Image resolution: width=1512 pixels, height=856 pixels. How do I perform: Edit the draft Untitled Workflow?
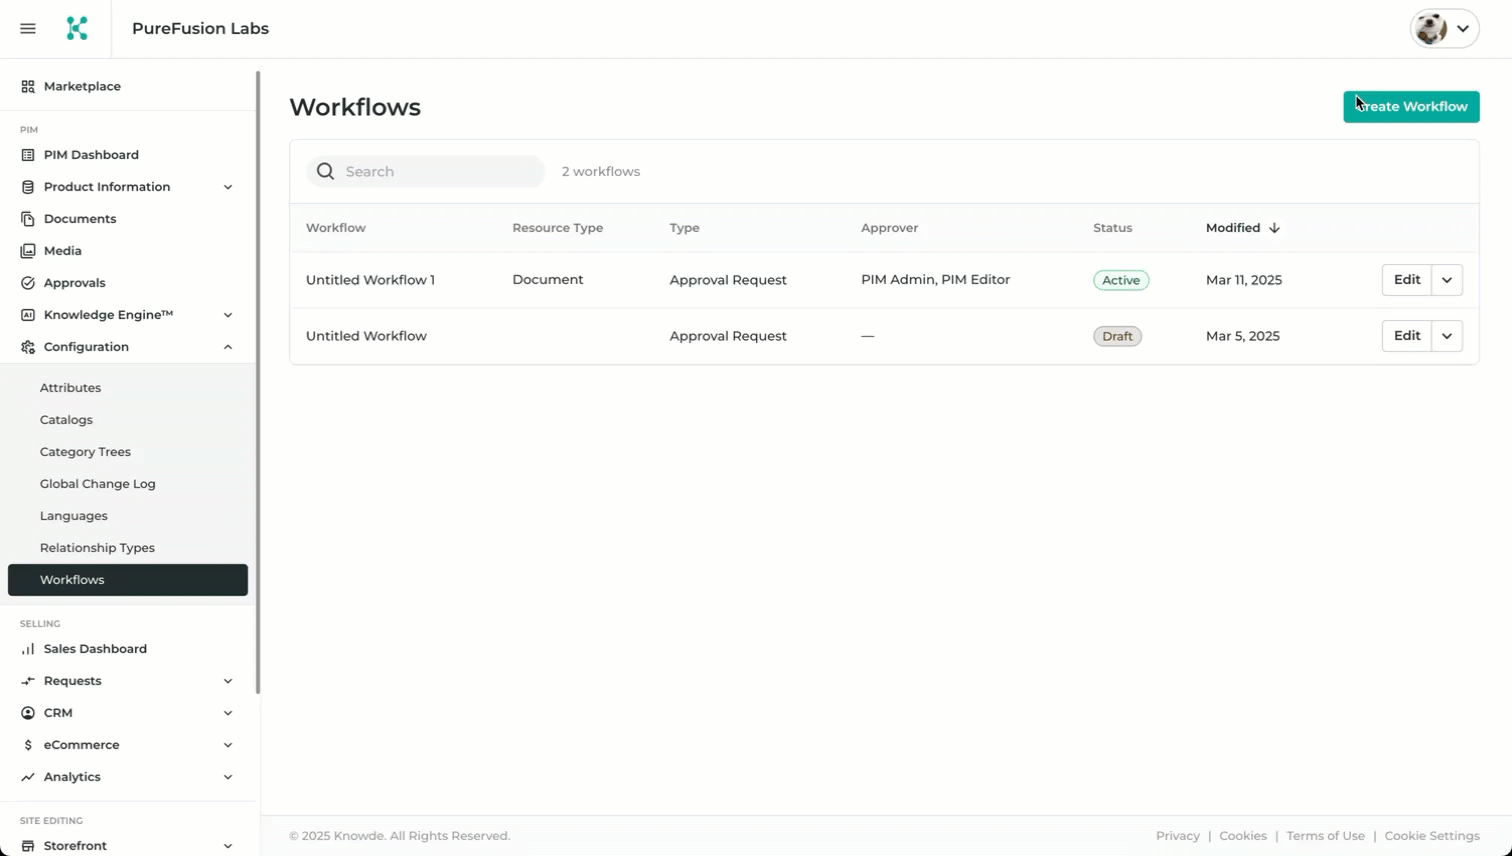(x=1406, y=336)
